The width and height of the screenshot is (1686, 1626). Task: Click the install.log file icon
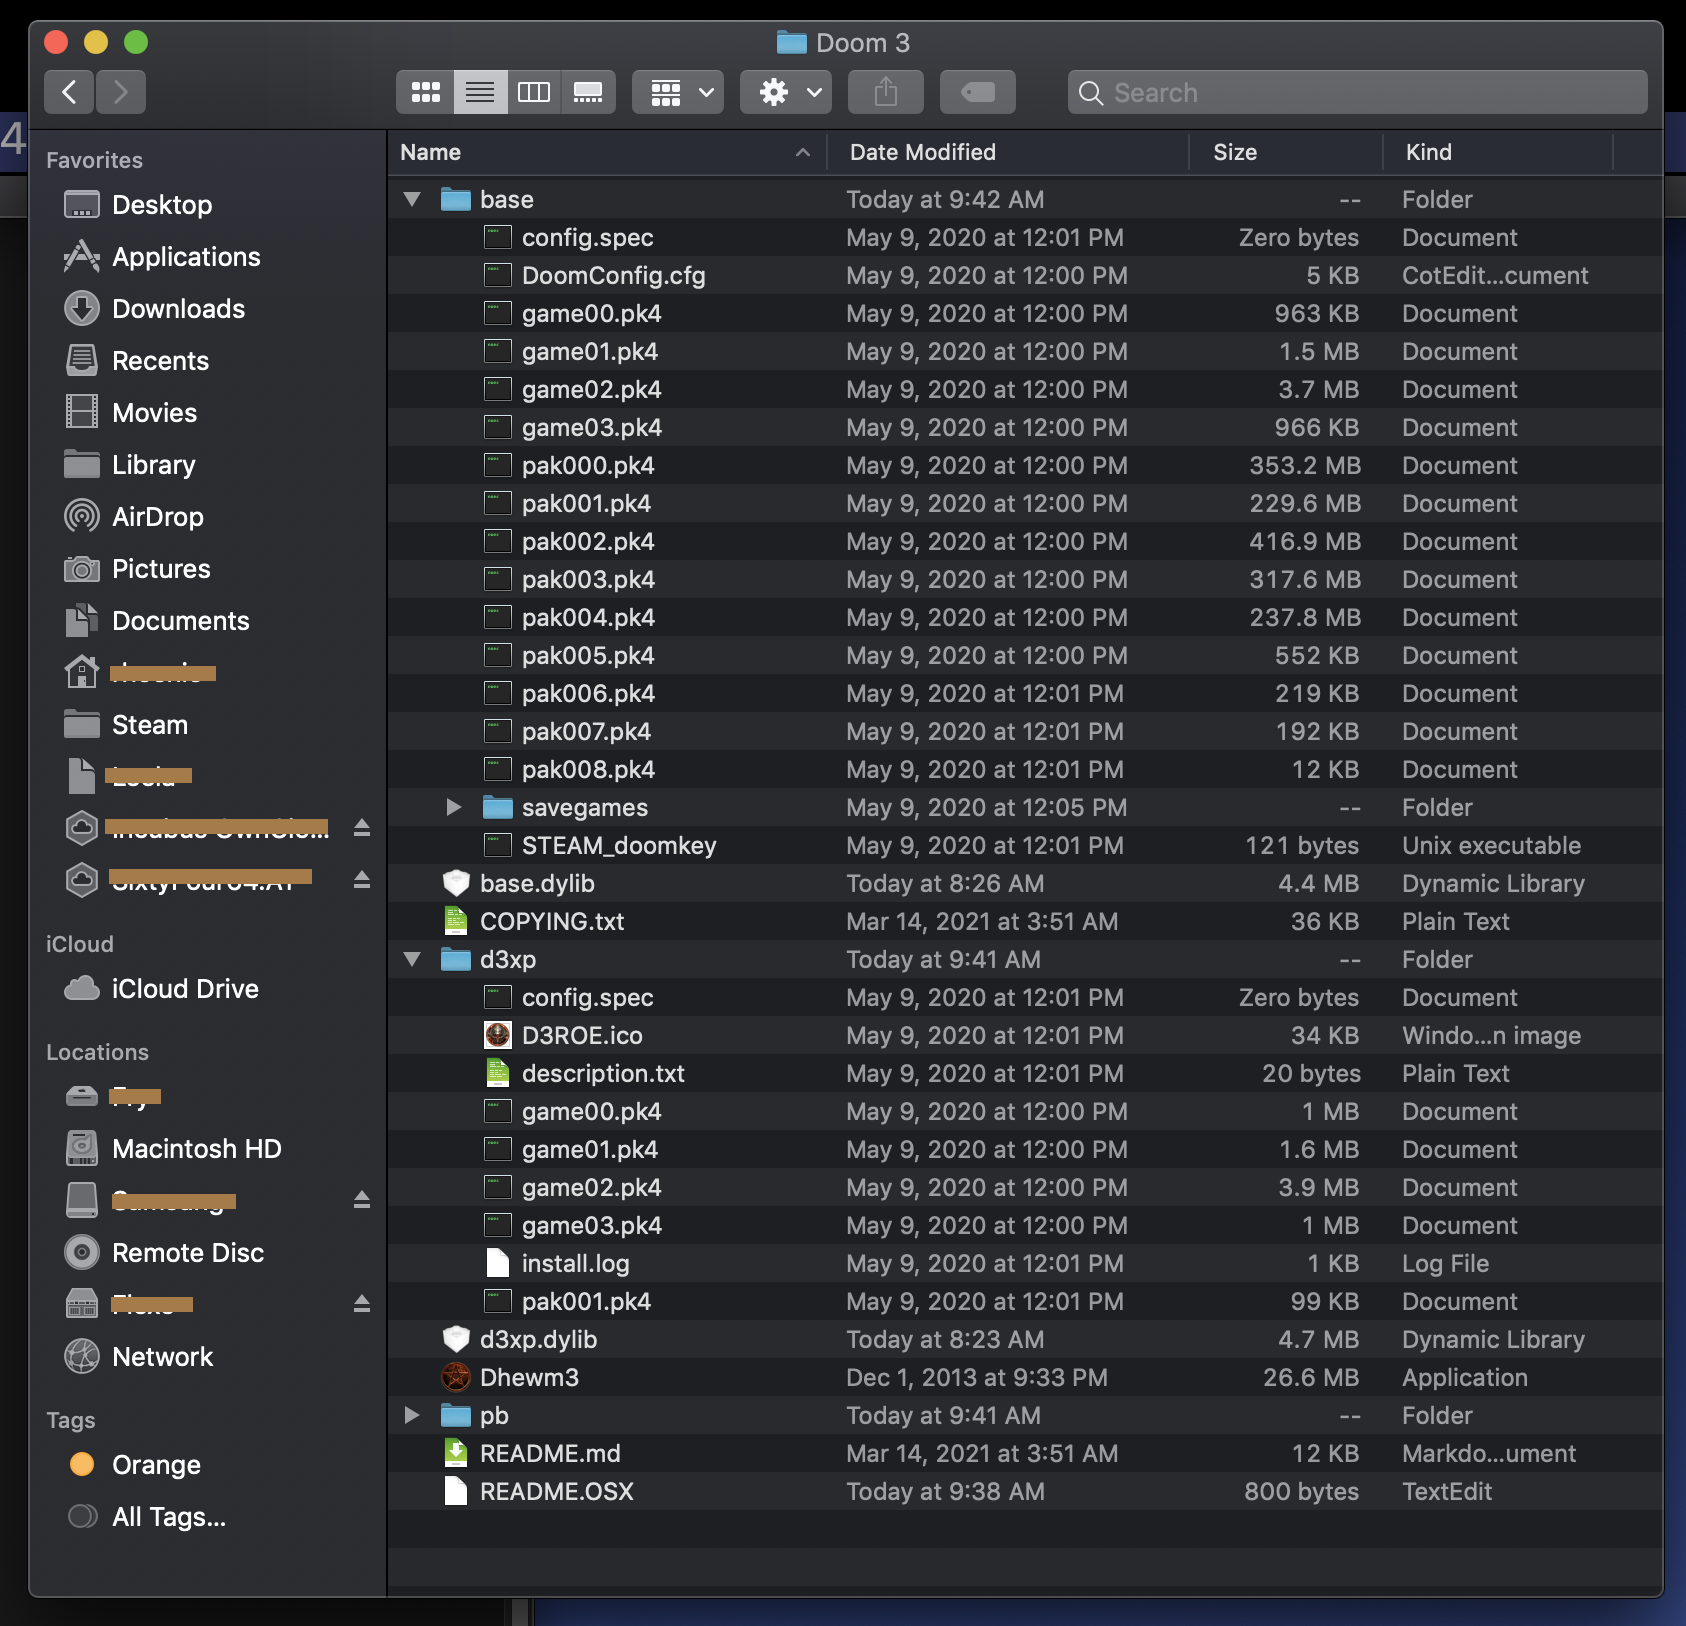[498, 1263]
